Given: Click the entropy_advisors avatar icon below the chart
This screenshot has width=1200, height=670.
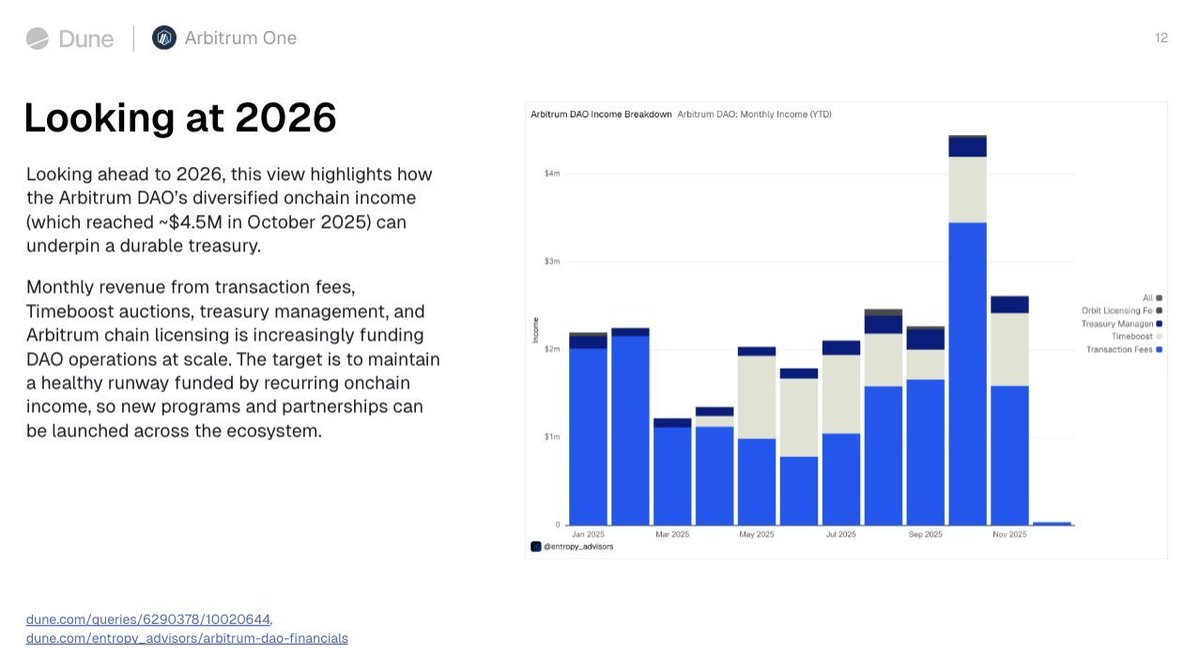Looking at the screenshot, I should pos(536,547).
